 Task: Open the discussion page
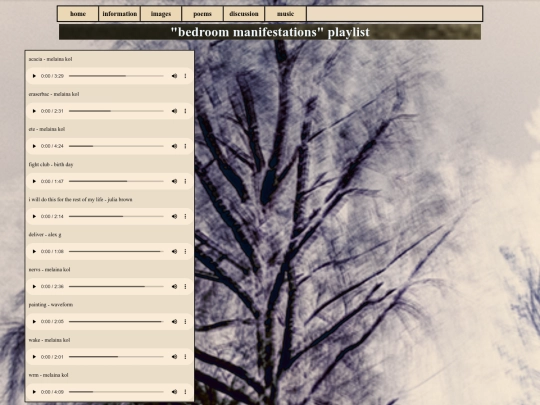[244, 14]
